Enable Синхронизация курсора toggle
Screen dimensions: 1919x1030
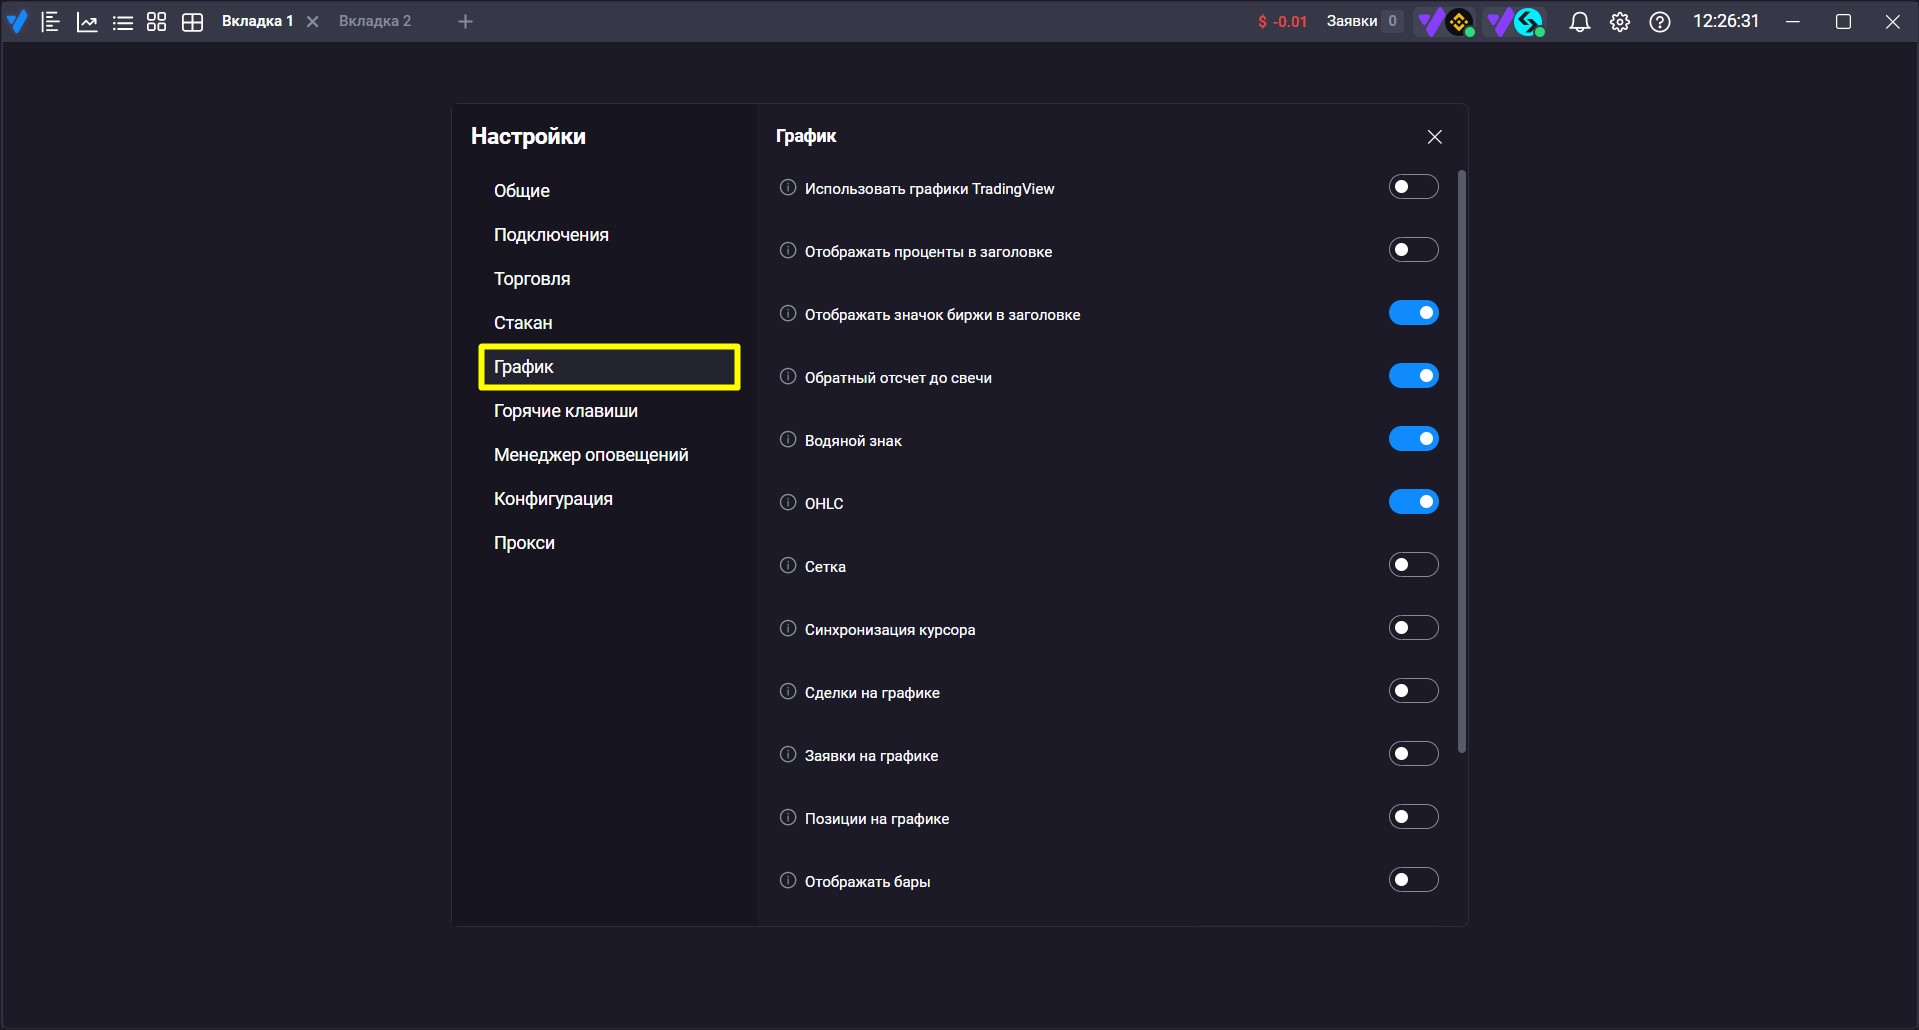coord(1413,628)
